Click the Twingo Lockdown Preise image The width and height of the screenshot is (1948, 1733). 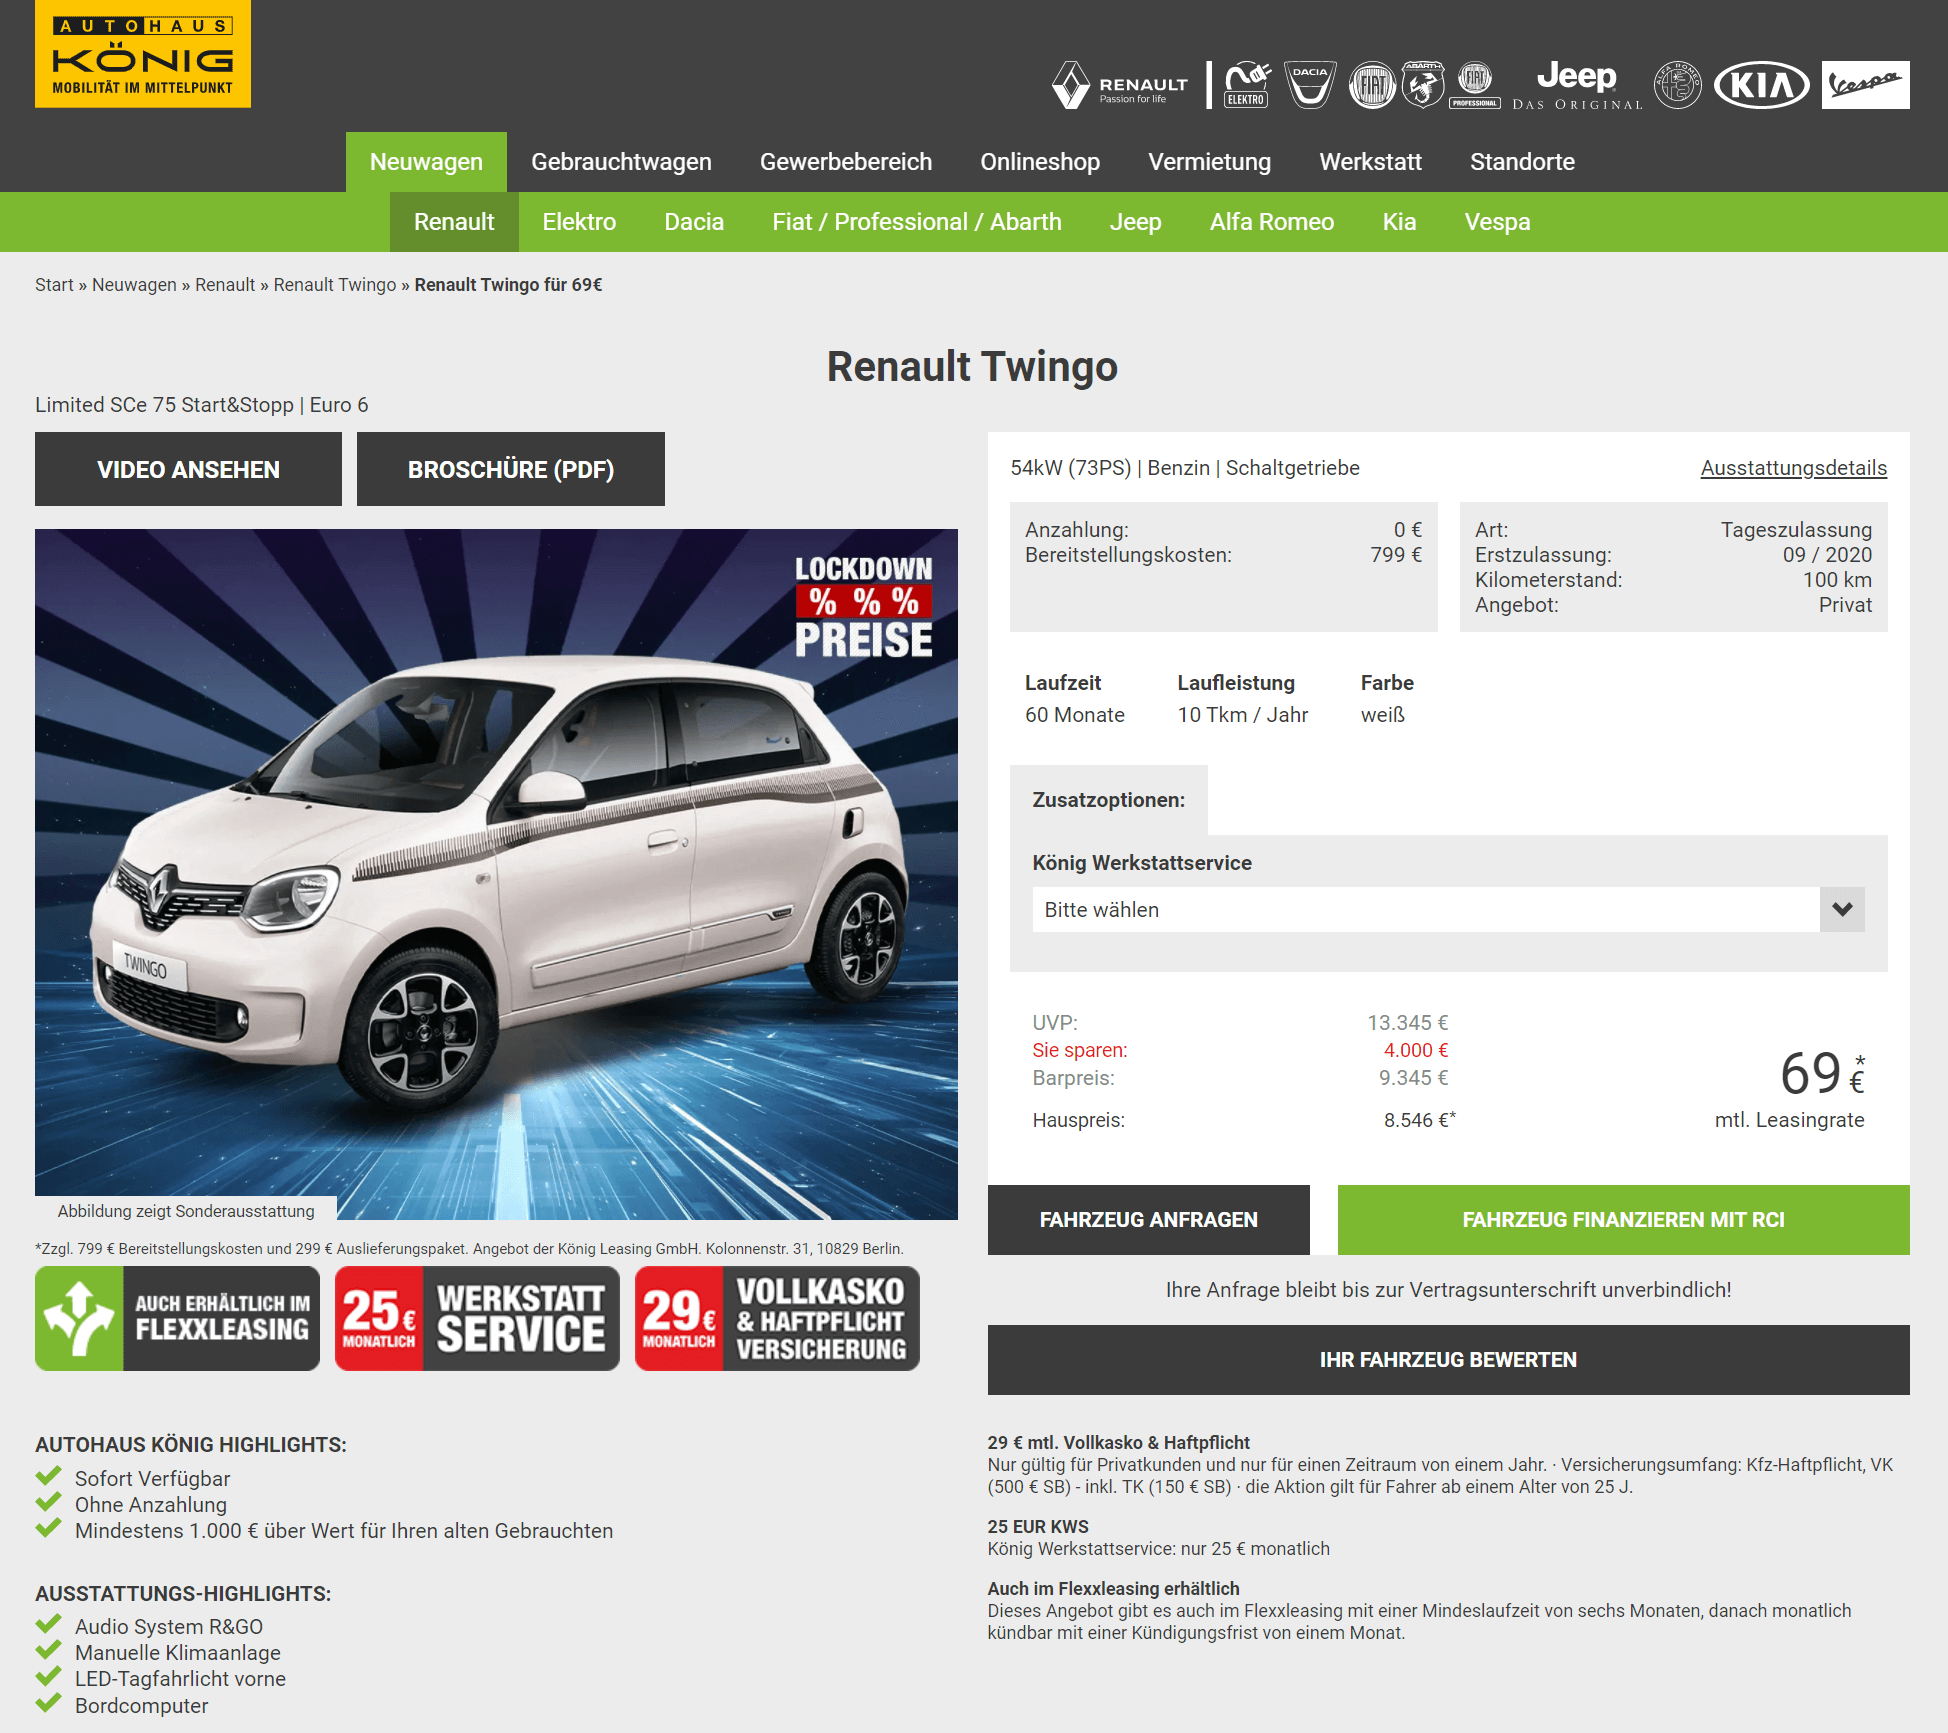[496, 874]
